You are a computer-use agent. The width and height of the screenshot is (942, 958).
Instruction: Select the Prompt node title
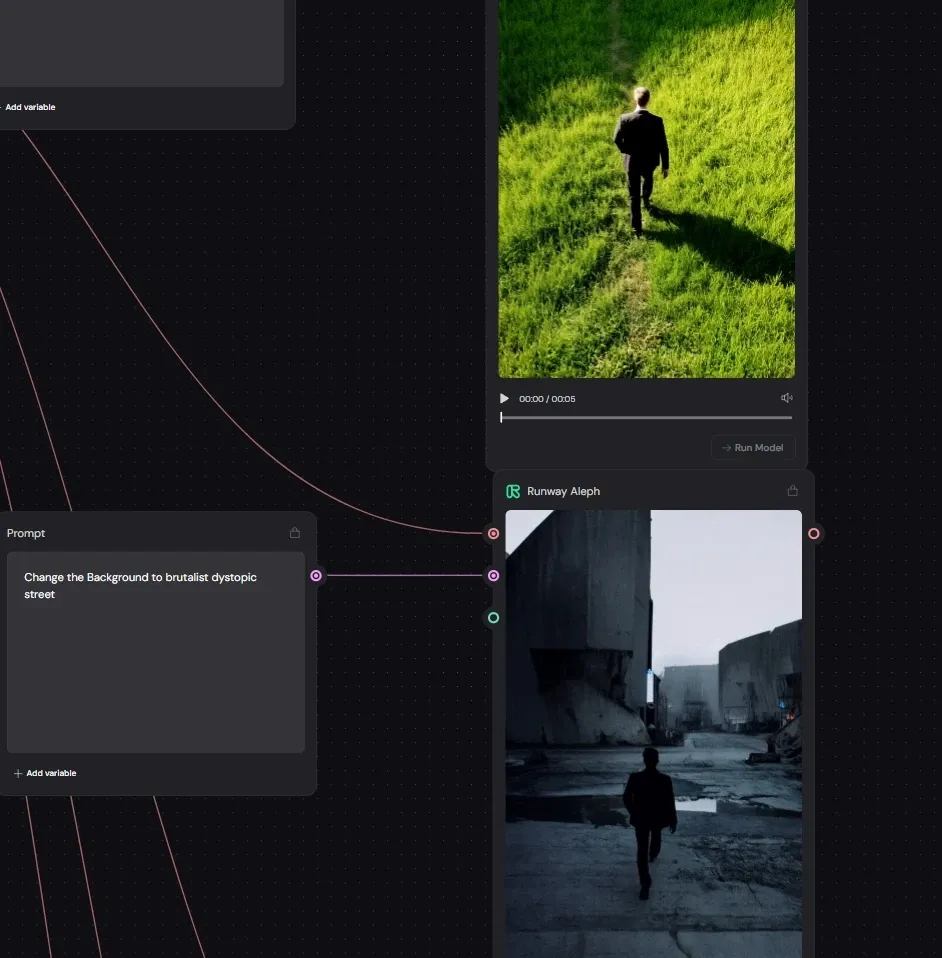tap(26, 533)
